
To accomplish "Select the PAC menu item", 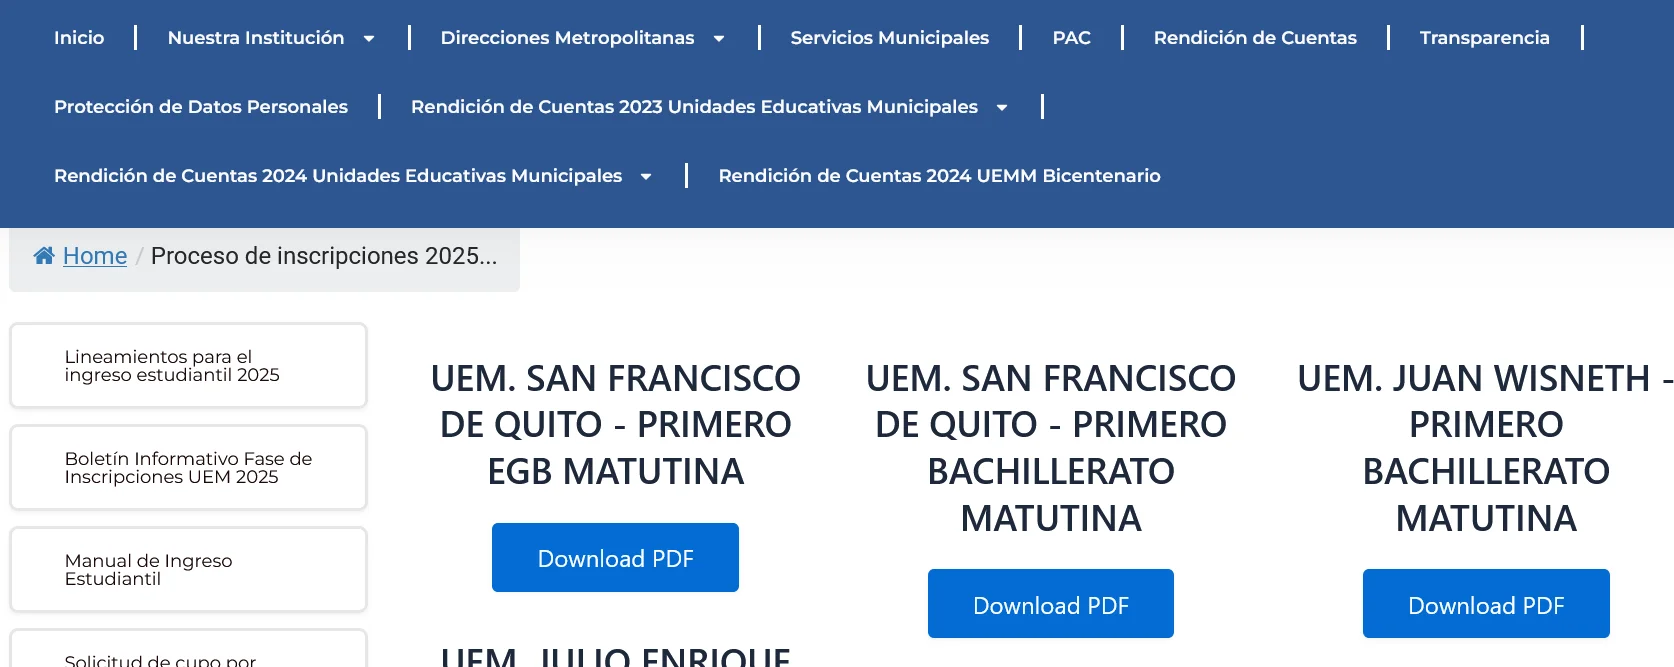I will (1072, 38).
